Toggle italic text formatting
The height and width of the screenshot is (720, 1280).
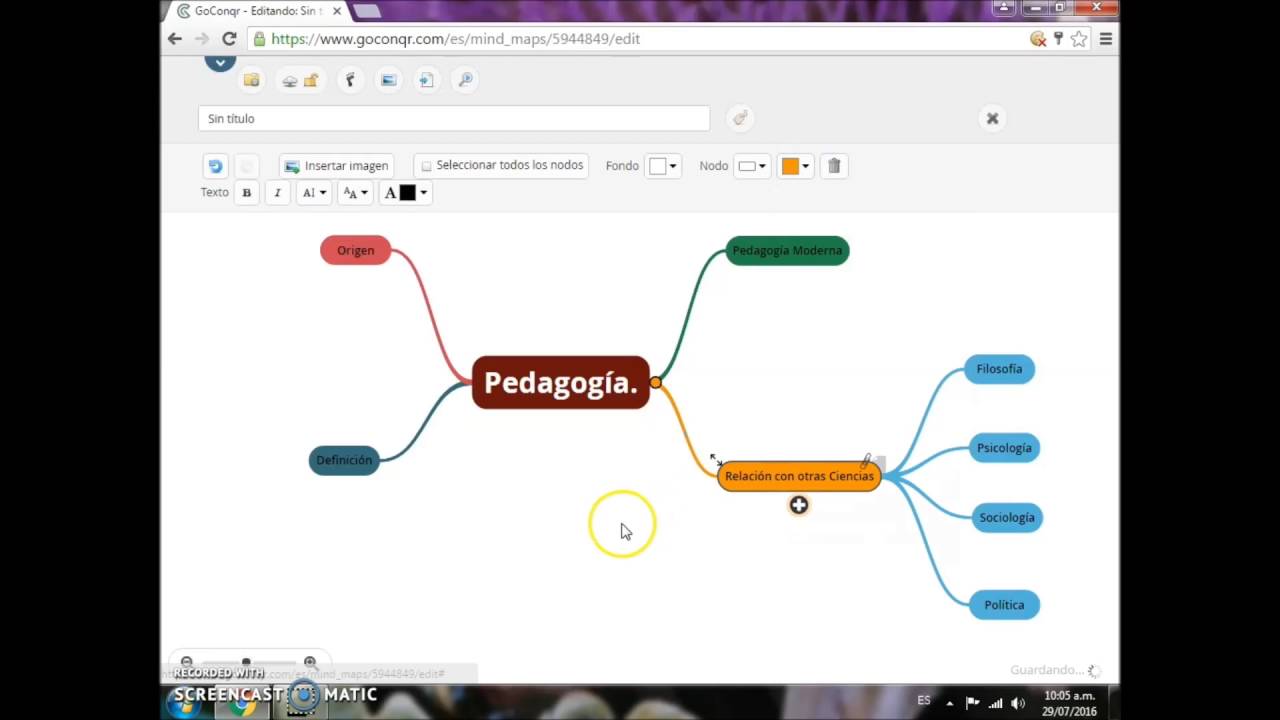277,193
